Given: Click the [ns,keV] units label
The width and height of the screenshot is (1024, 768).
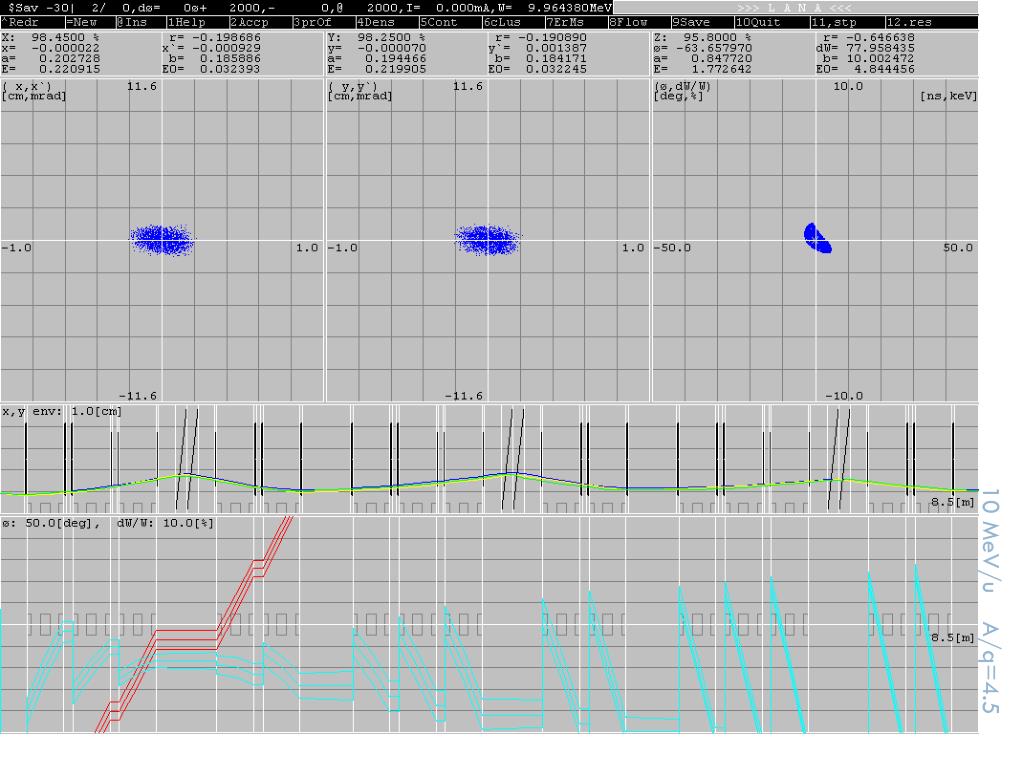Looking at the screenshot, I should (x=948, y=96).
